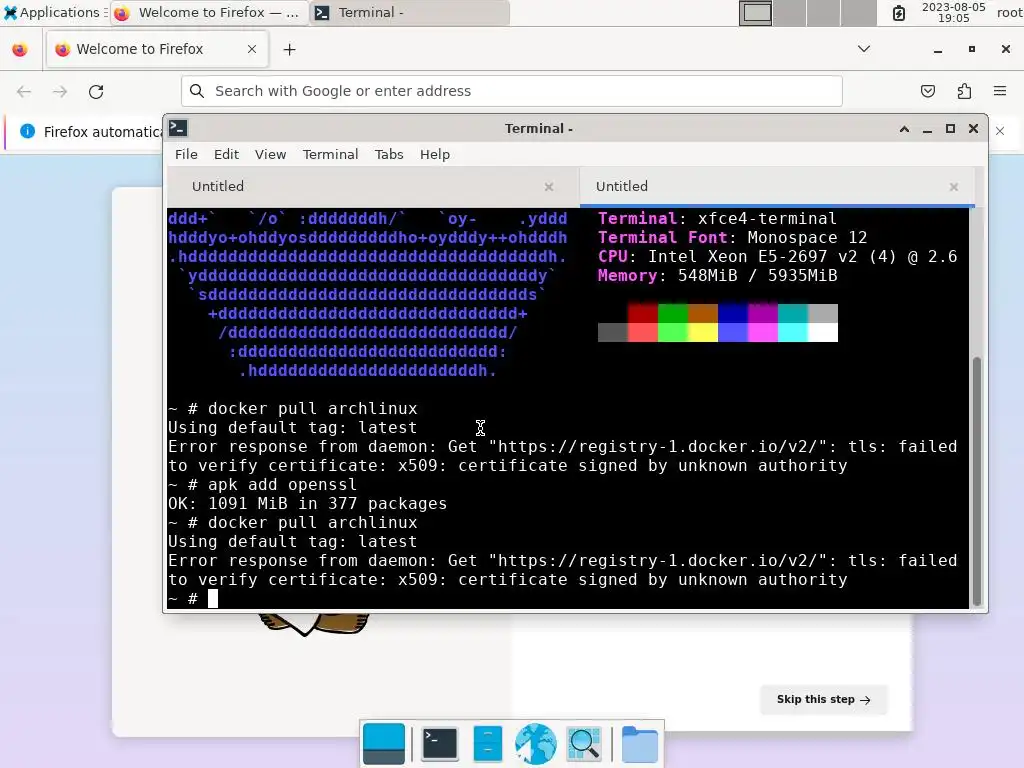
Task: Open the Terminal Edit menu
Action: pos(226,155)
